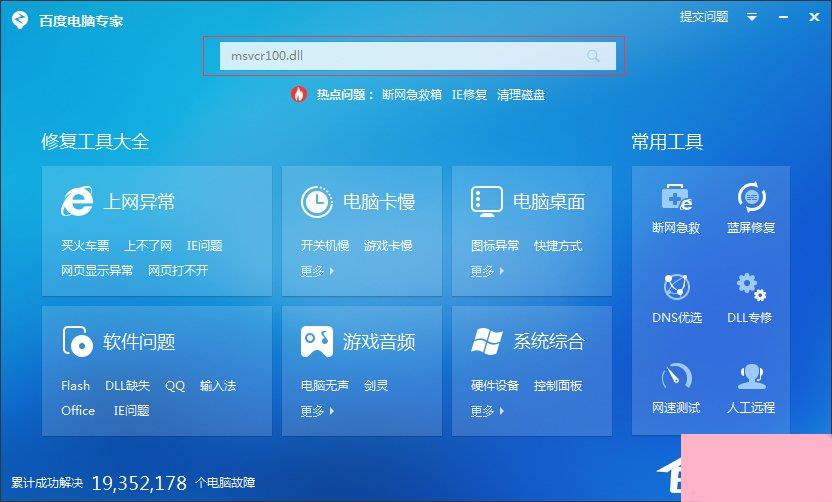Screen dimensions: 832x502
Task: Select 网页显示异常 link
Action: tap(97, 271)
